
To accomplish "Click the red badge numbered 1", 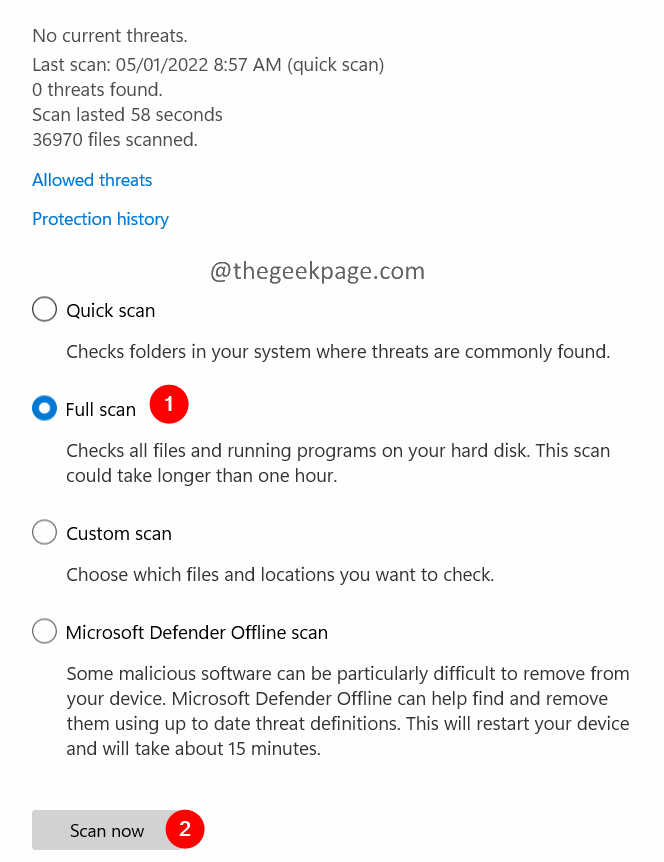I will 168,404.
